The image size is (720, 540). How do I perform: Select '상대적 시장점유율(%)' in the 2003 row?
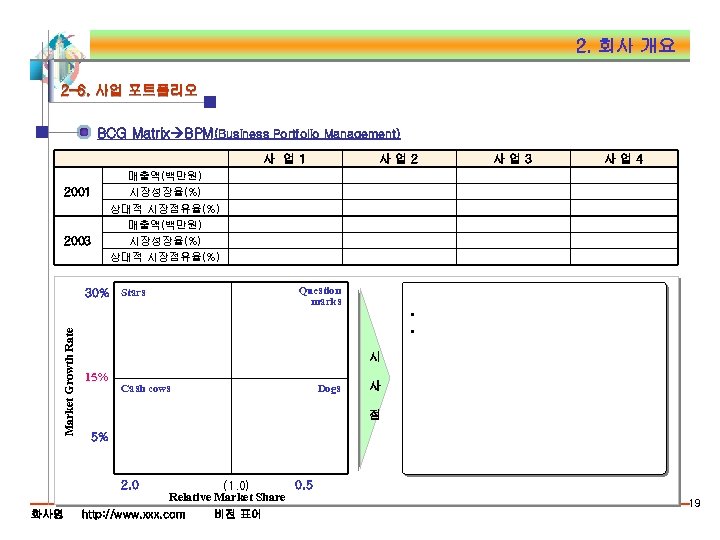[x=165, y=257]
